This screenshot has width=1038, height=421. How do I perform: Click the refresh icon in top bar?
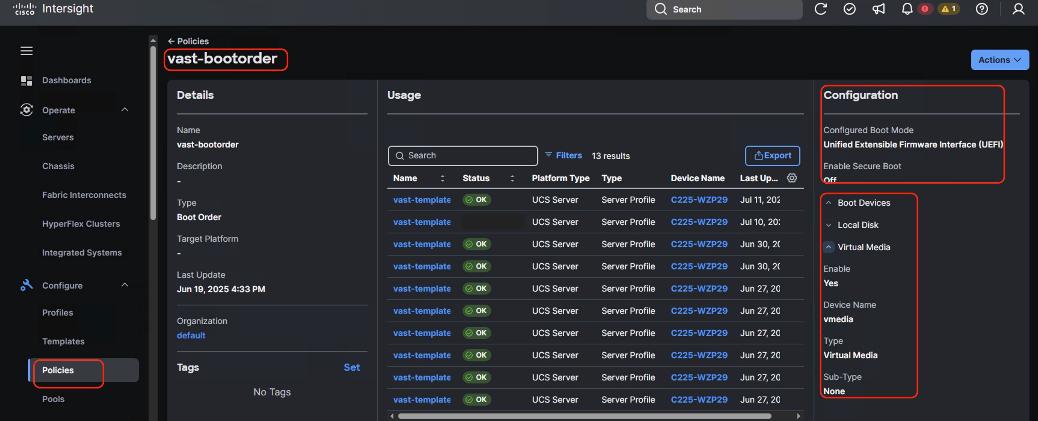point(821,9)
